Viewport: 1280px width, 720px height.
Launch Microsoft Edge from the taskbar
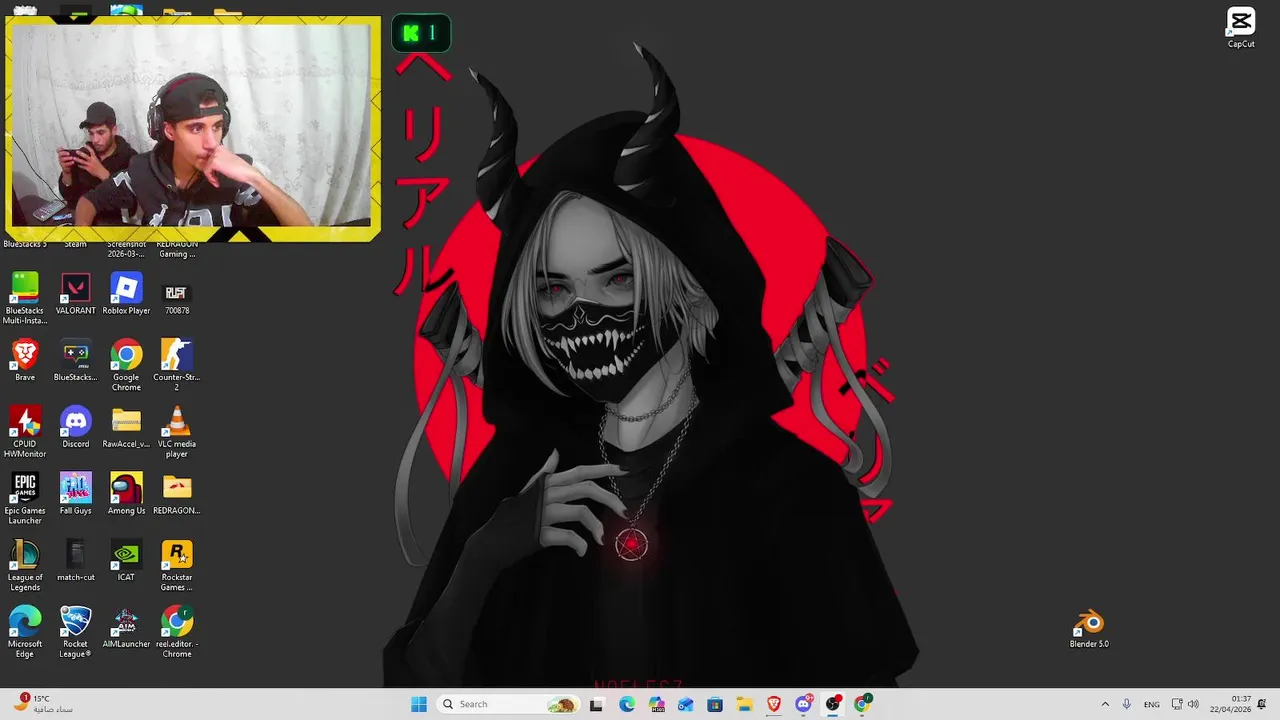[x=627, y=704]
